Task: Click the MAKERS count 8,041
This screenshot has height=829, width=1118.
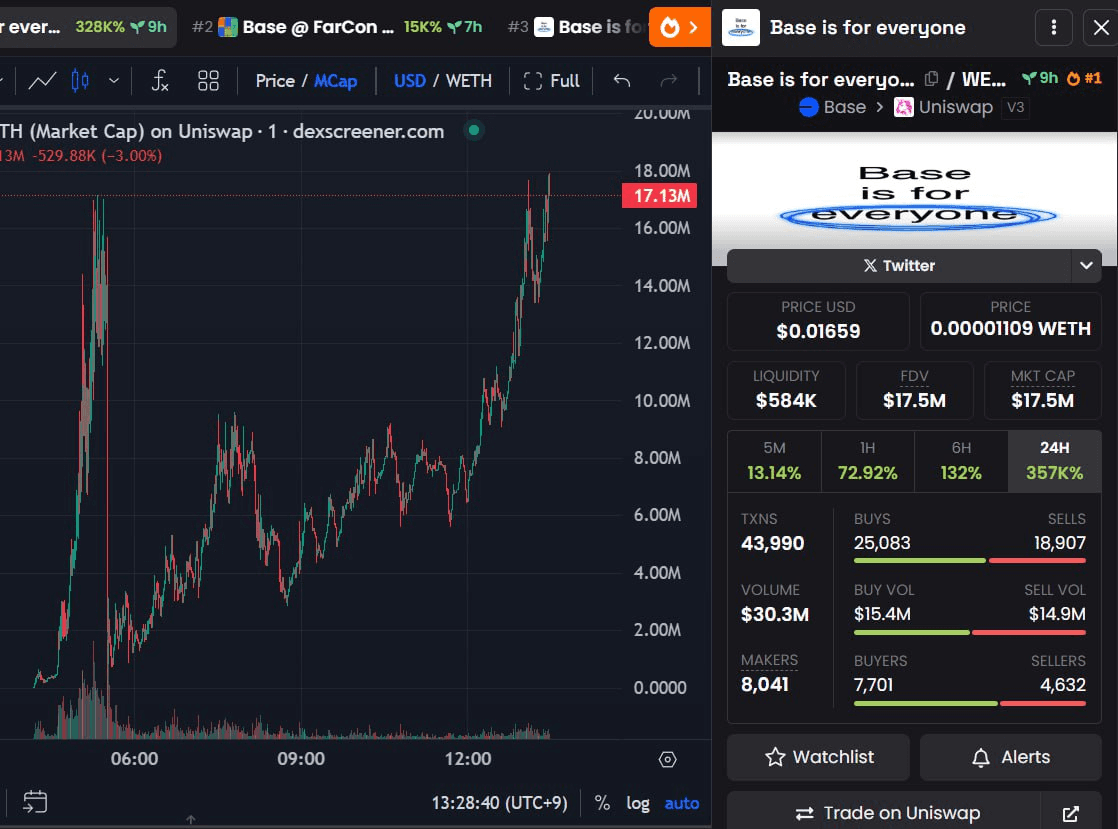Action: click(765, 685)
